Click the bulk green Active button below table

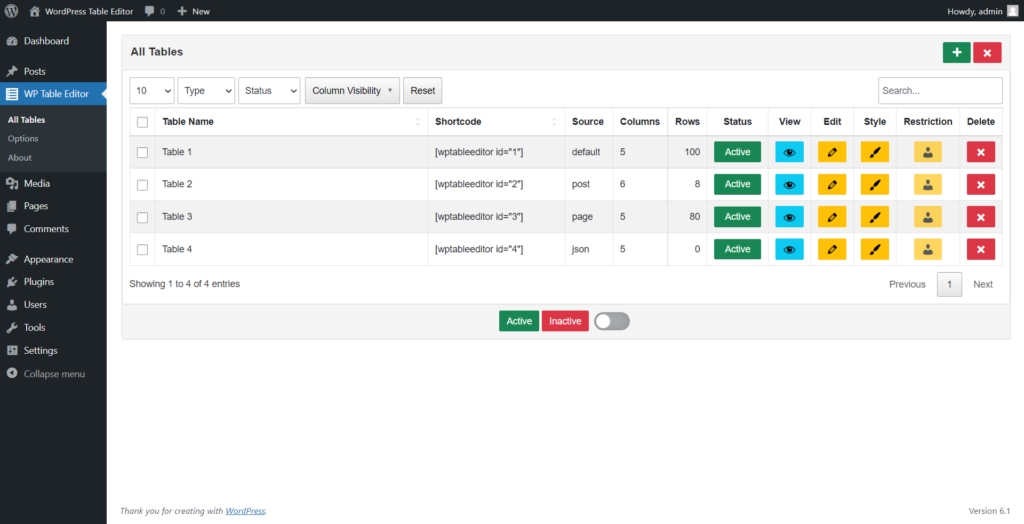tap(519, 321)
